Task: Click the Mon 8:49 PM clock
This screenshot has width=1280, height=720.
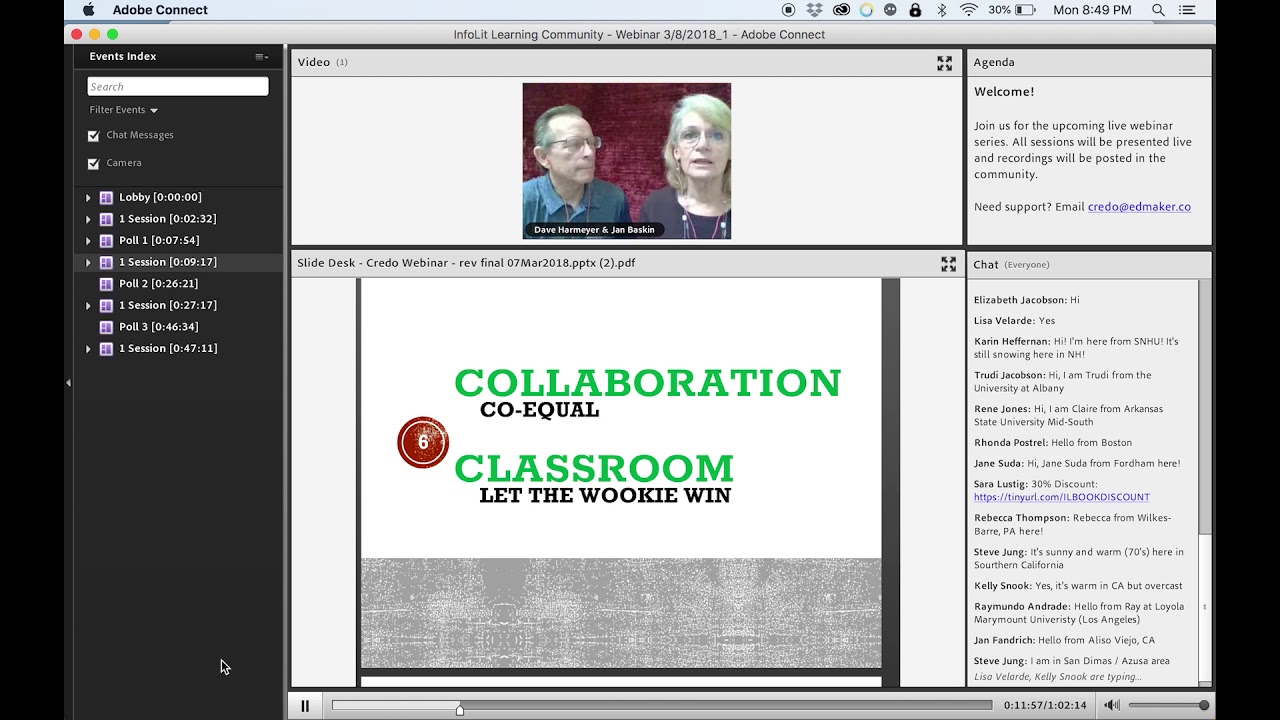Action: [x=1092, y=10]
